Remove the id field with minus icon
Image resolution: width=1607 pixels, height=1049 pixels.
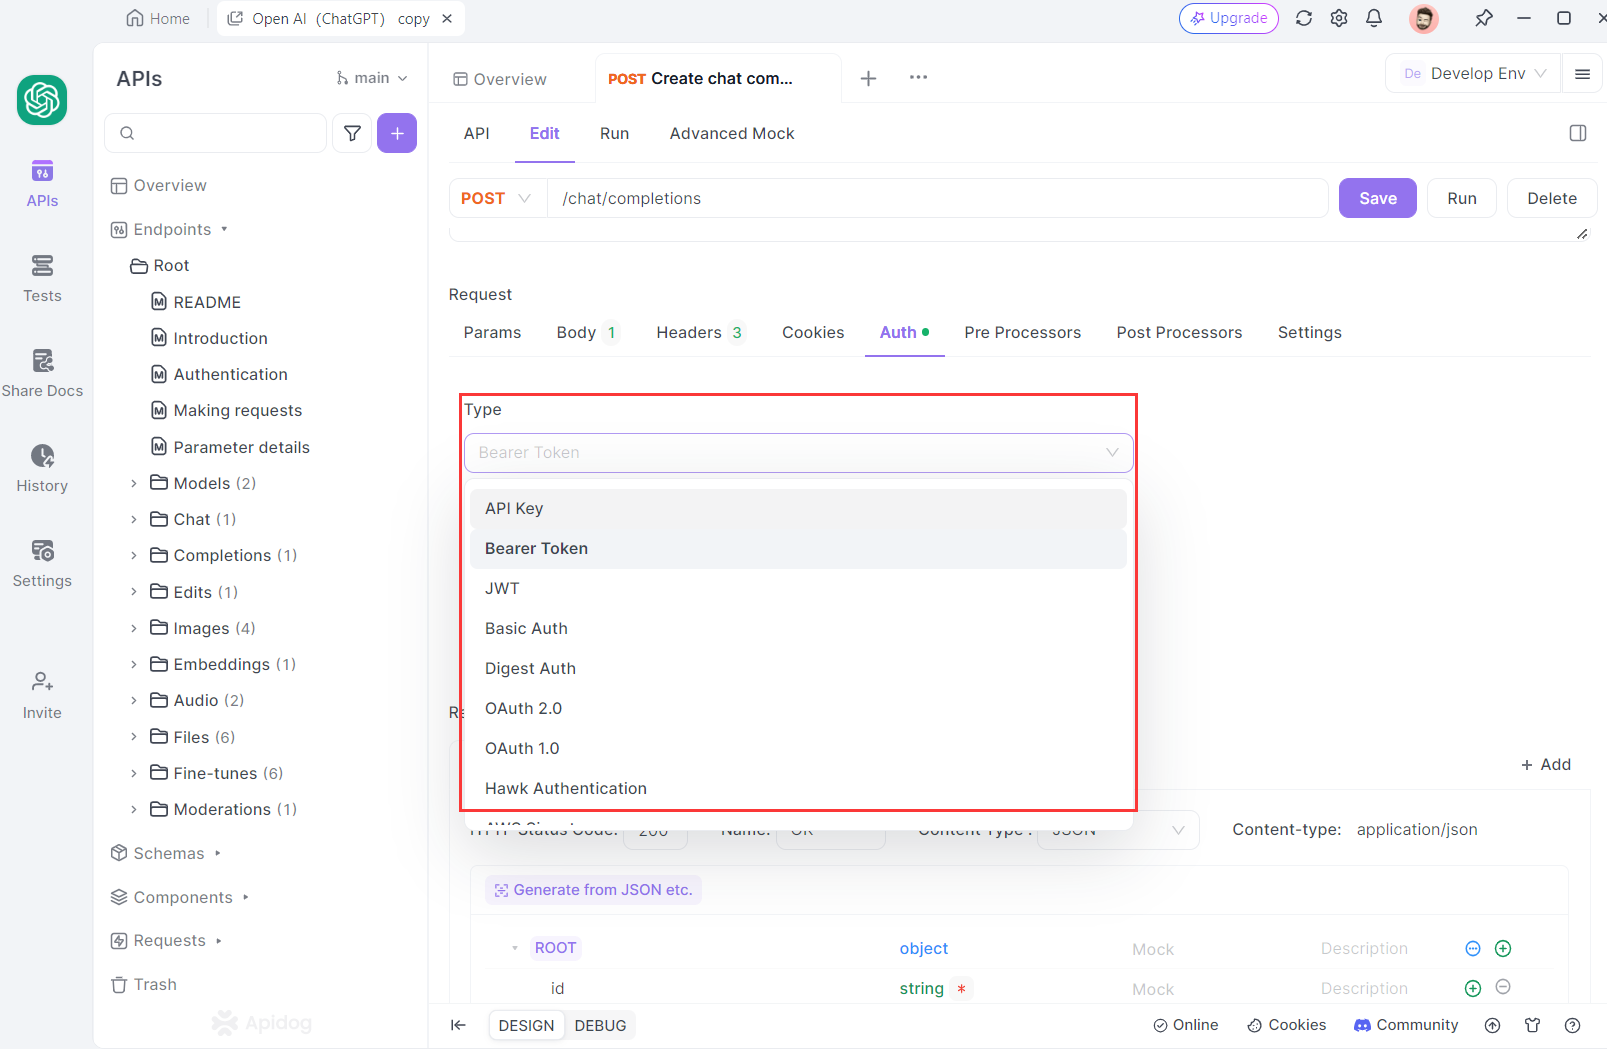(1503, 987)
